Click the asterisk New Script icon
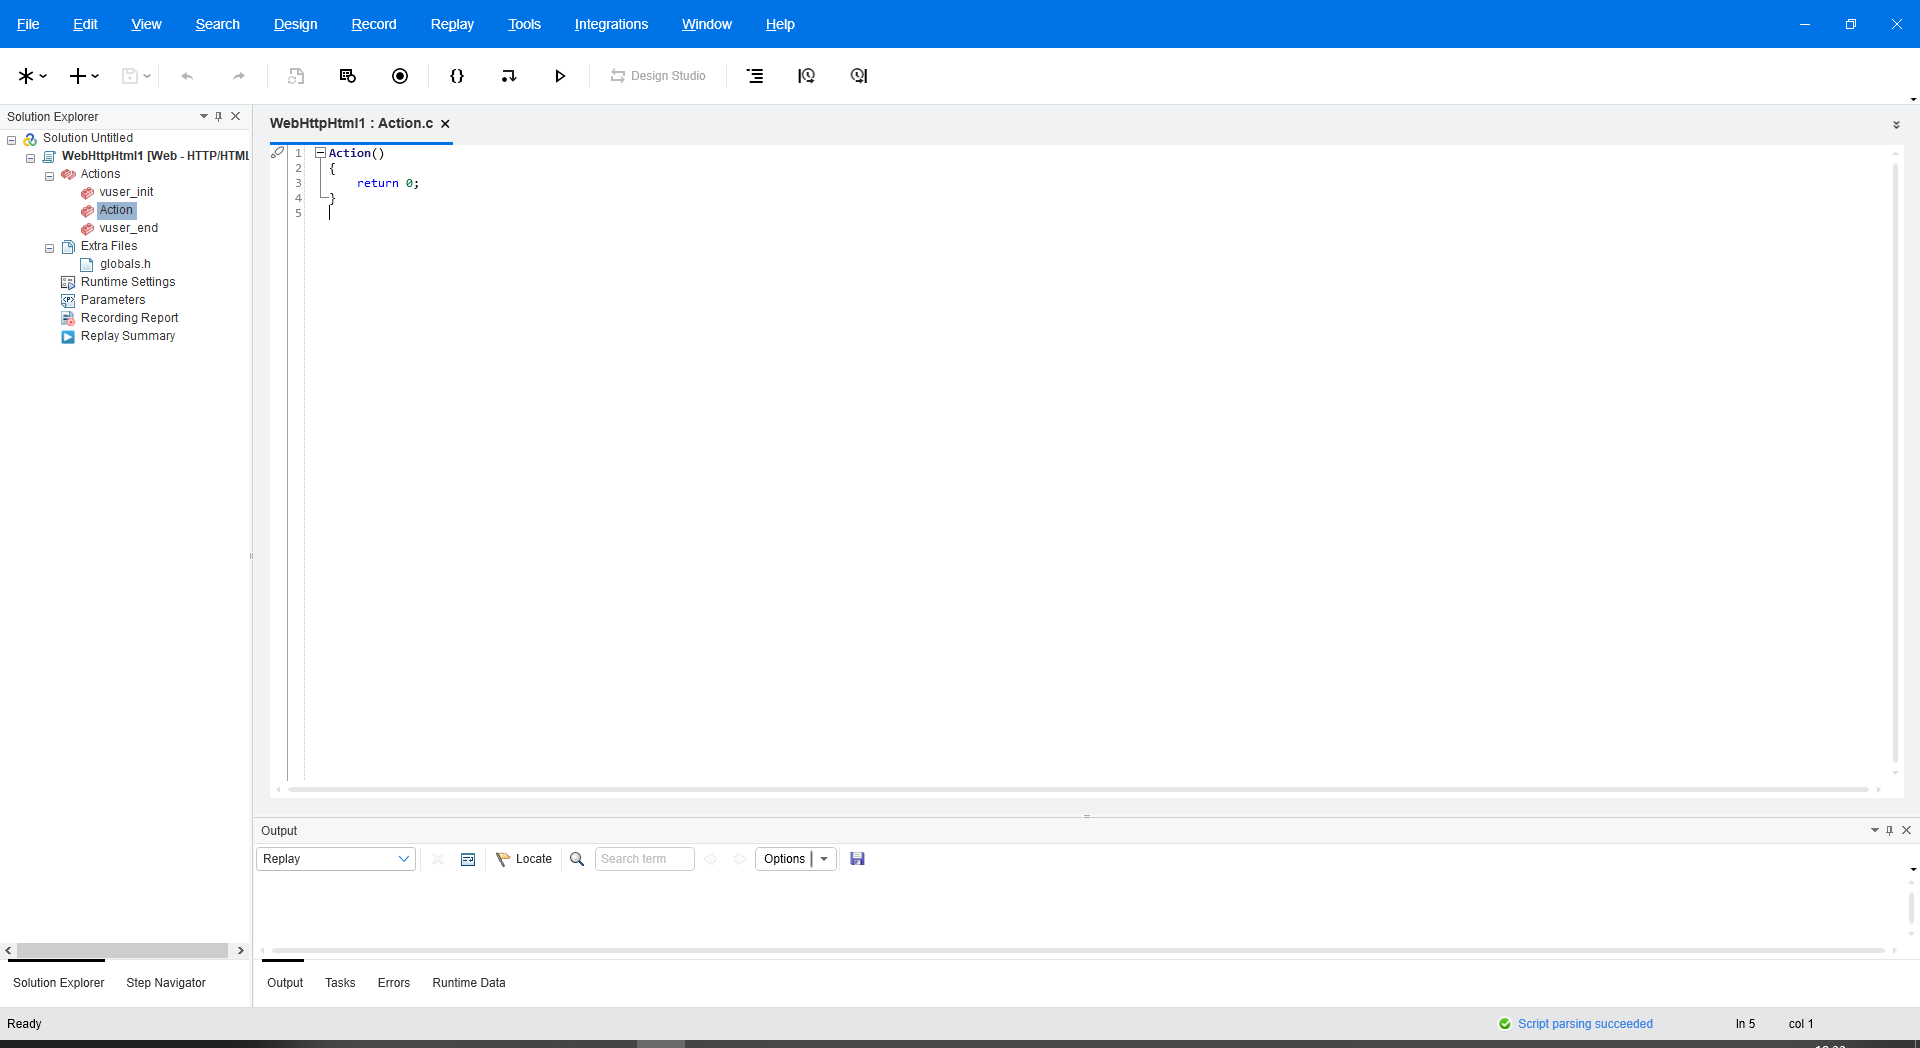This screenshot has height=1048, width=1920. point(26,76)
